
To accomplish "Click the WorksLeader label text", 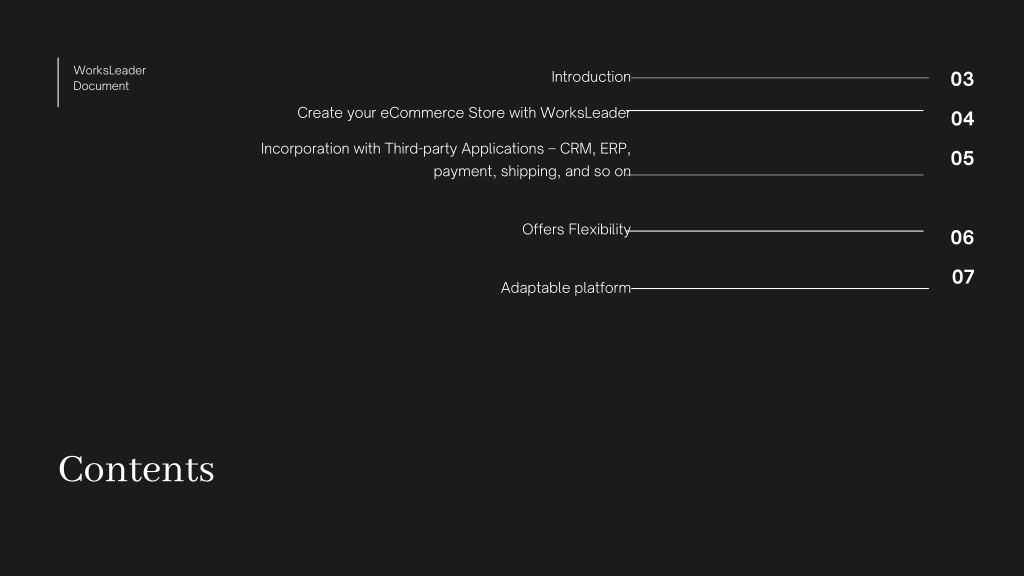I will 110,71.
